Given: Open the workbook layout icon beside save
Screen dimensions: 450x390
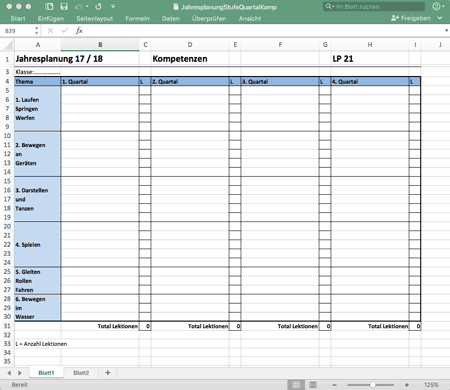Looking at the screenshot, I should (49, 7).
